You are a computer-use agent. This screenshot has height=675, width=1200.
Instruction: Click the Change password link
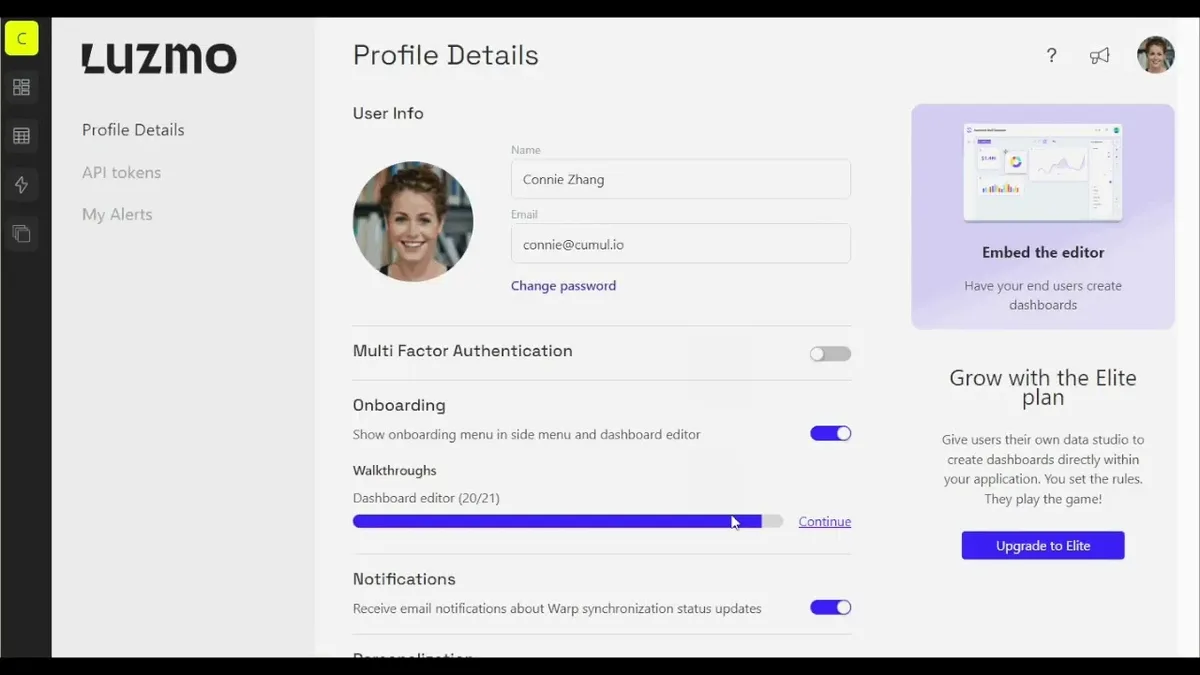click(x=563, y=285)
